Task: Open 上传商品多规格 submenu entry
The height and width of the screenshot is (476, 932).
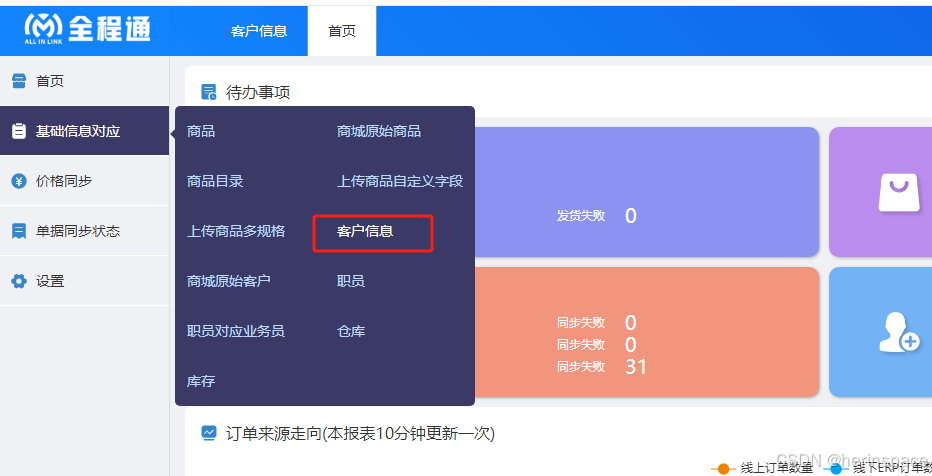Action: [236, 231]
